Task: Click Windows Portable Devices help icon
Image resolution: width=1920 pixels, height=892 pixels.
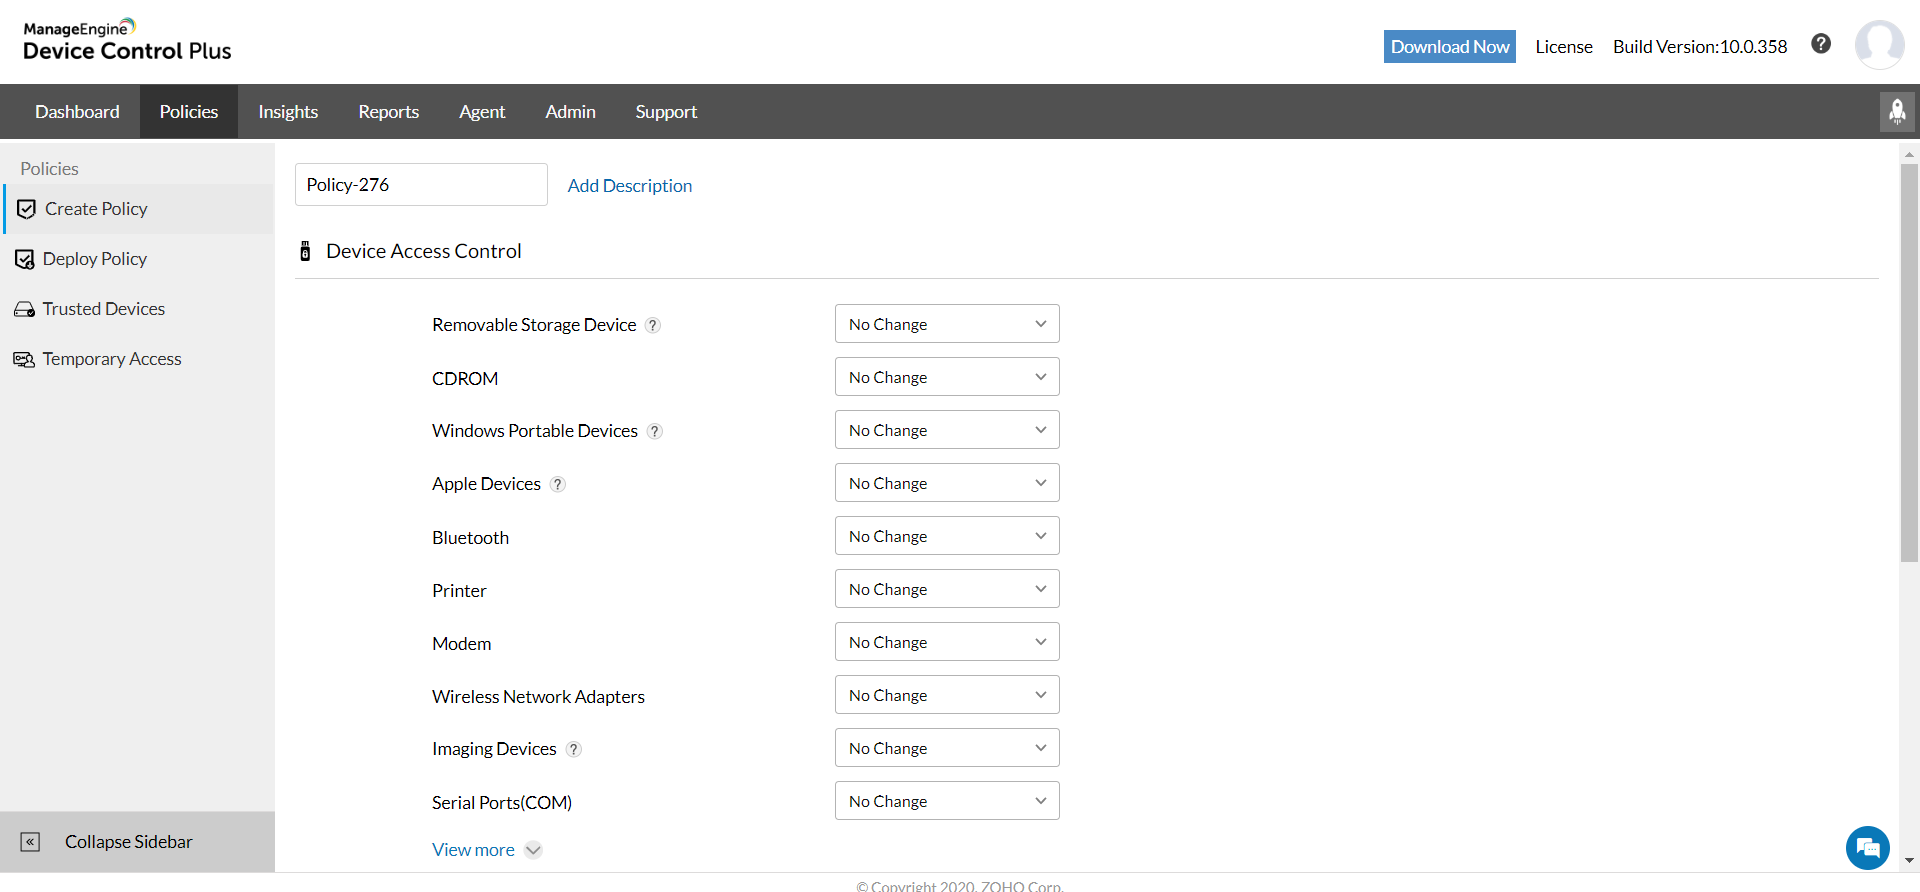Action: pos(655,431)
